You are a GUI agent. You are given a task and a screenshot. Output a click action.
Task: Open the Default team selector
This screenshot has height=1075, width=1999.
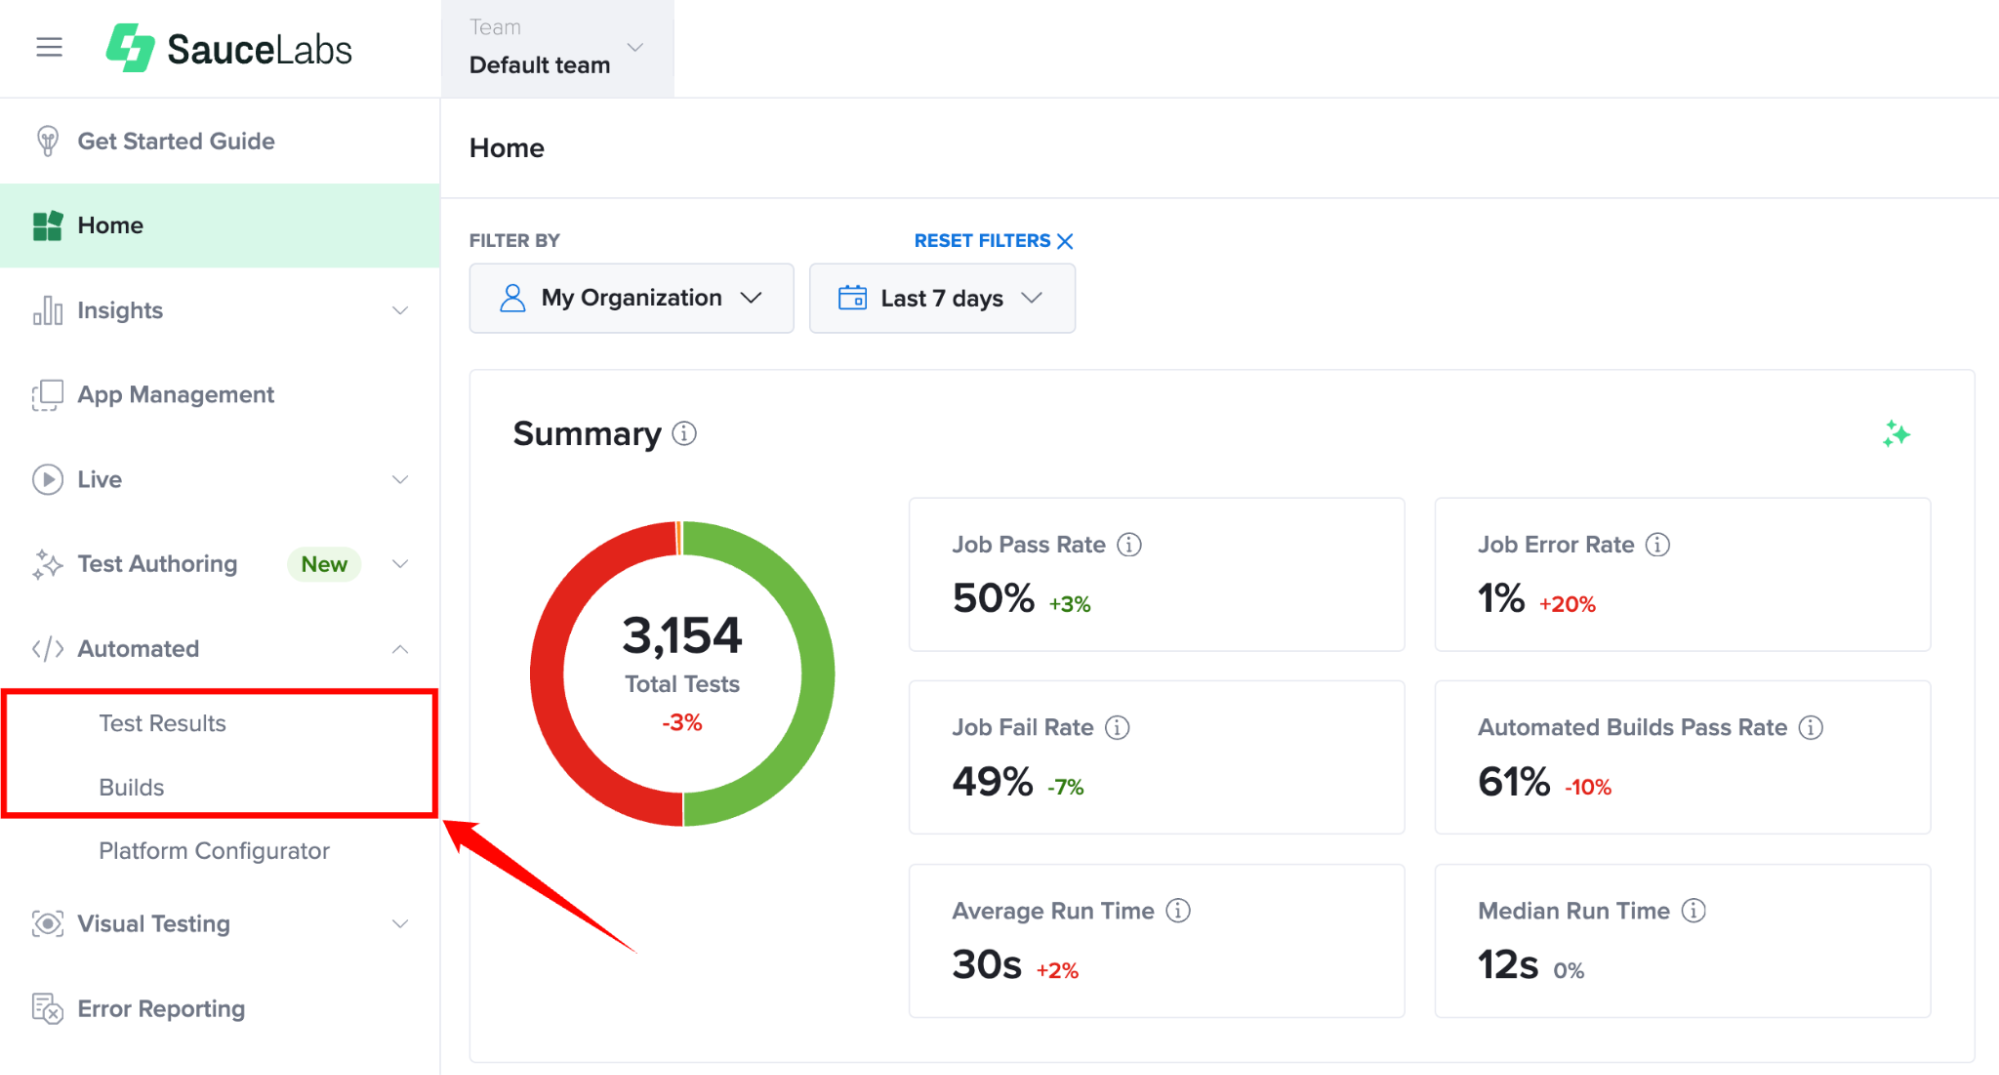pos(557,48)
